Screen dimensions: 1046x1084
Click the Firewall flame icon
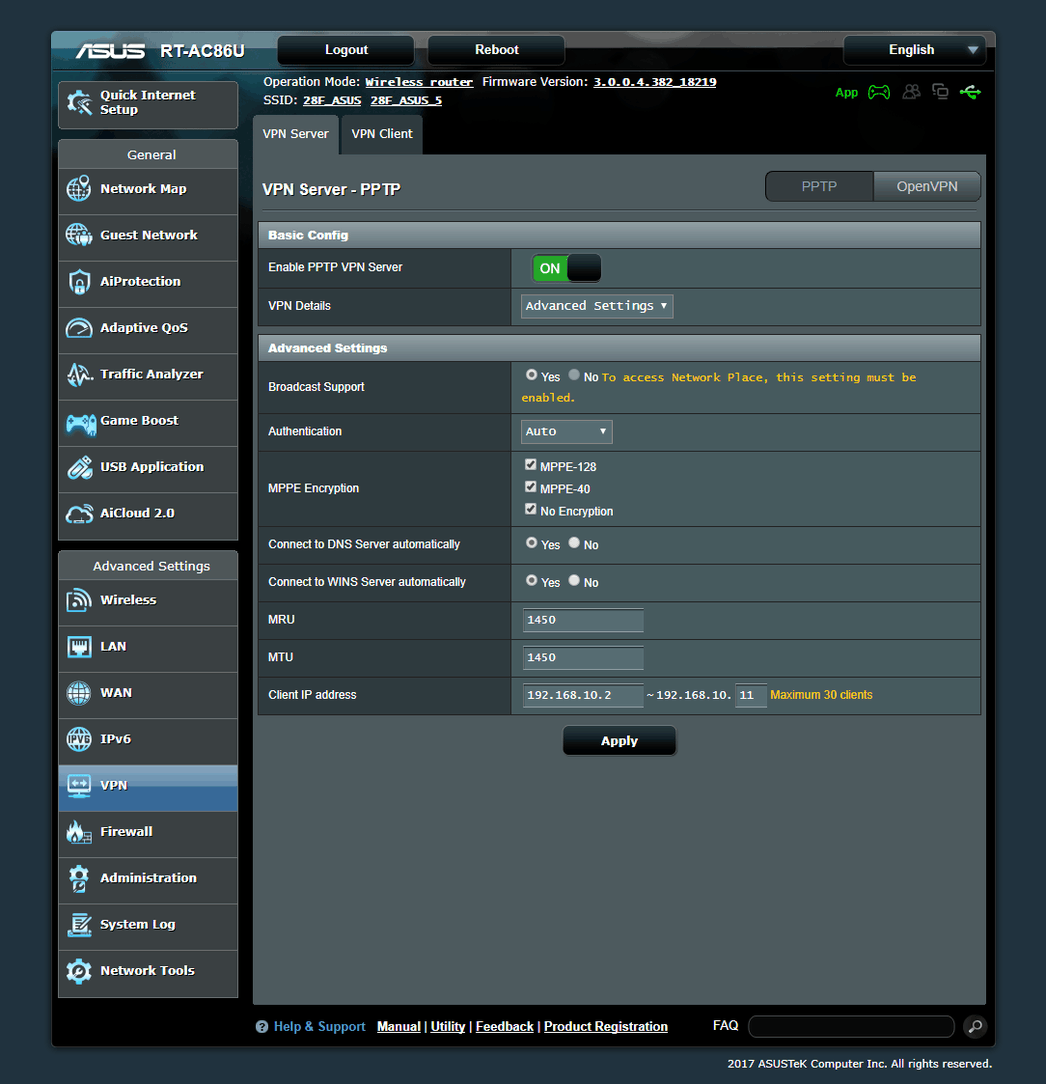pyautogui.click(x=79, y=832)
